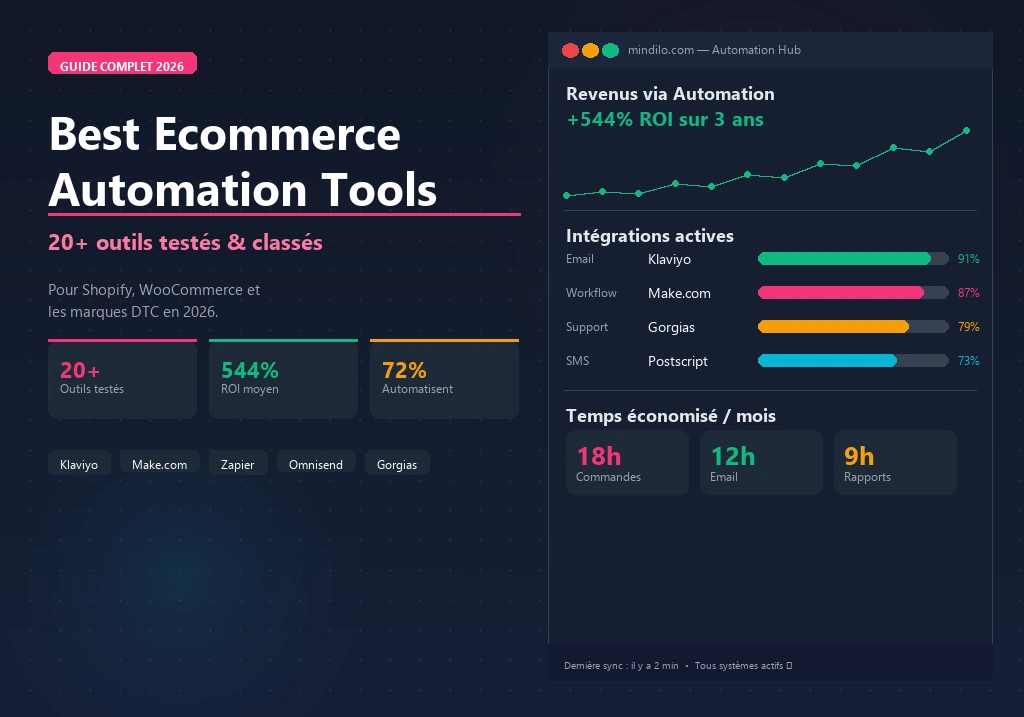
Task: Click the Workflow category label
Action: (x=591, y=293)
